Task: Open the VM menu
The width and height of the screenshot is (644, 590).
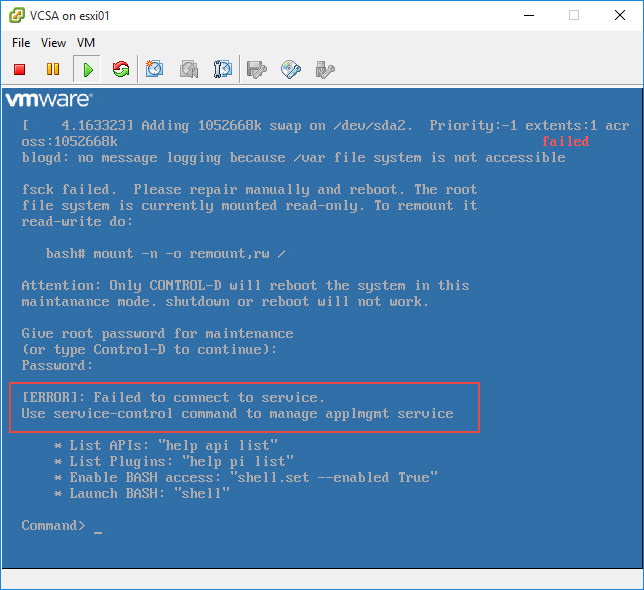Action: [86, 43]
